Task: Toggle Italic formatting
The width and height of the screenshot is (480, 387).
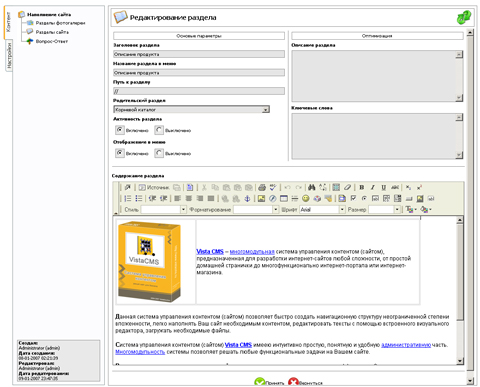Action: click(x=373, y=187)
